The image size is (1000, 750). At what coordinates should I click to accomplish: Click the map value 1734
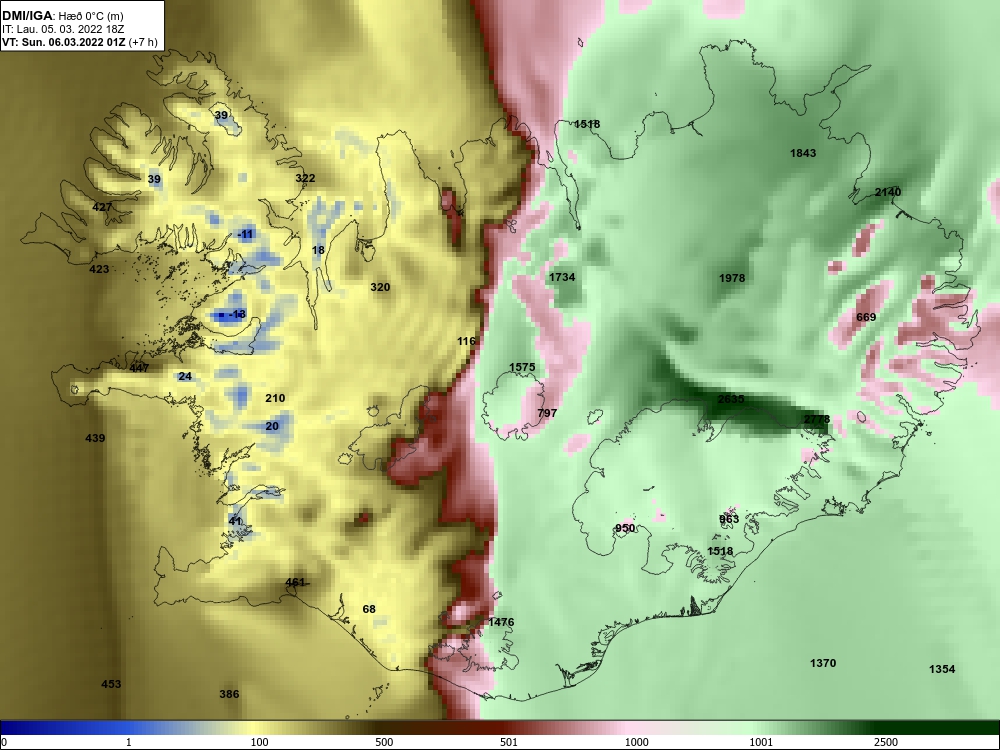click(x=562, y=277)
